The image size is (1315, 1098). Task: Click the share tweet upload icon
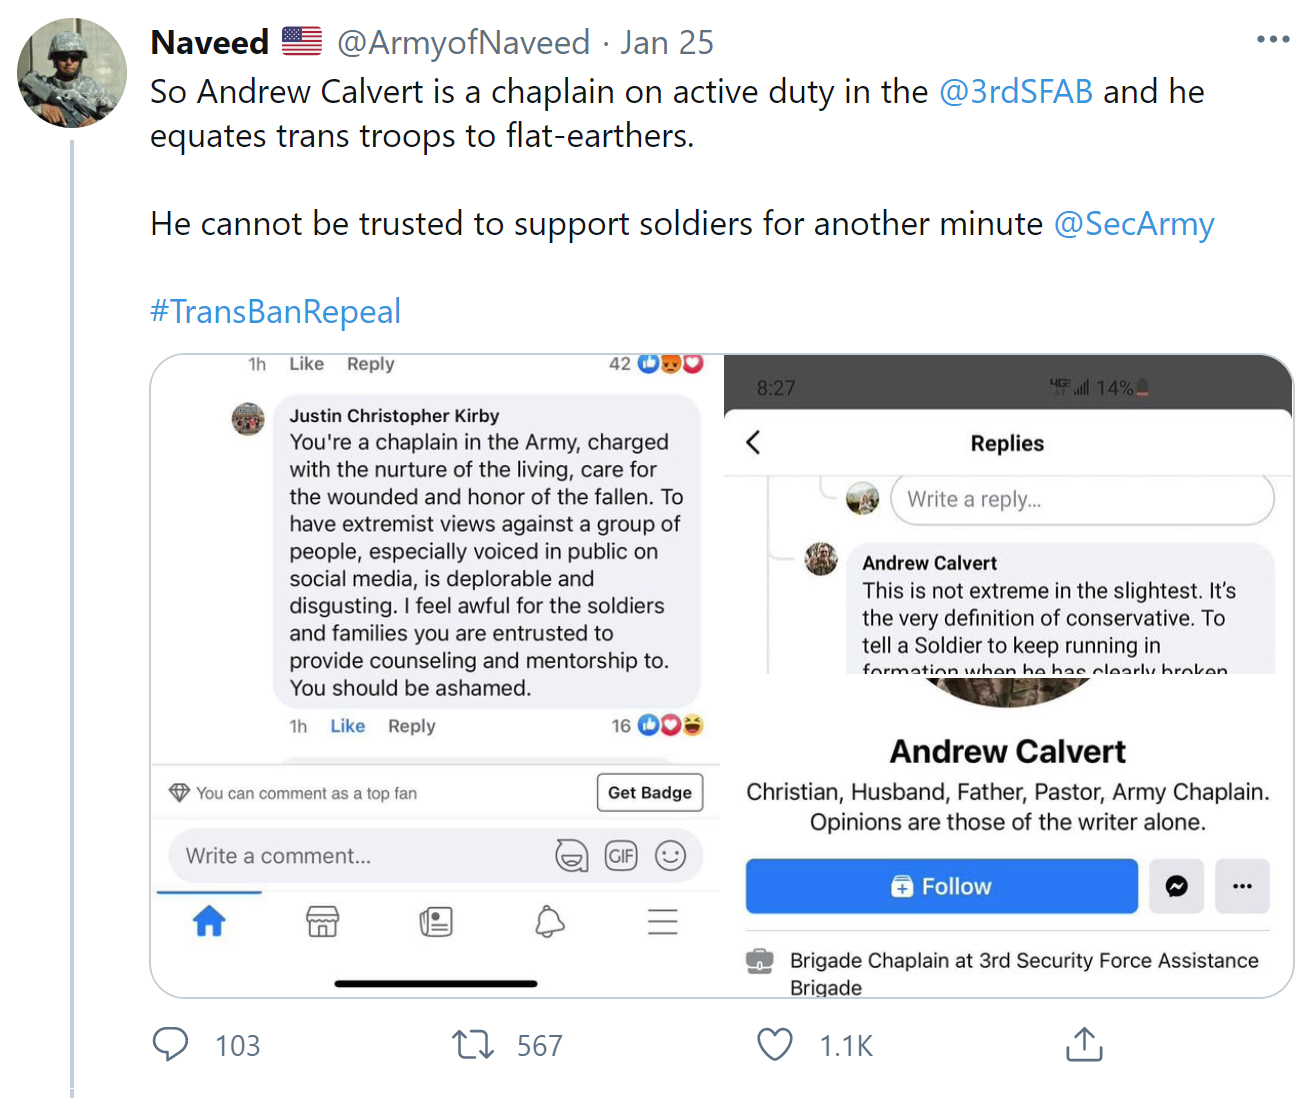[x=1084, y=1044]
